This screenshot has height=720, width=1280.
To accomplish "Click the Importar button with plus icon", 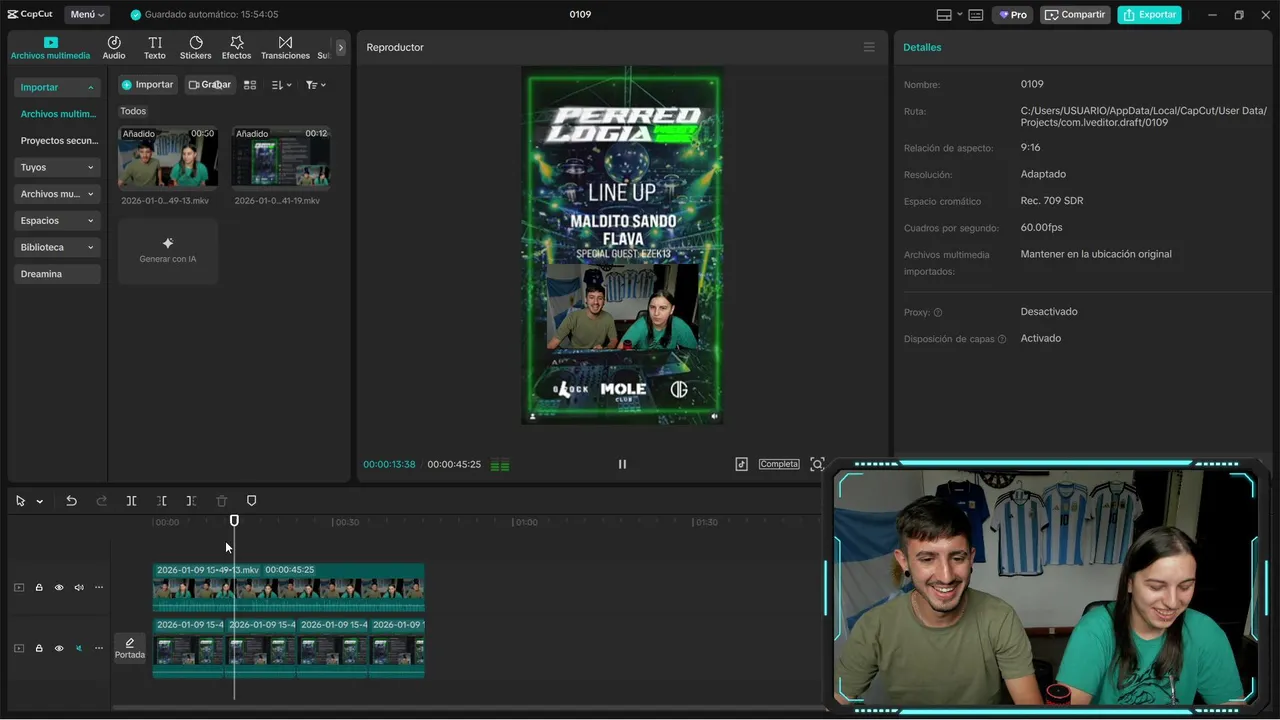I will (x=147, y=85).
